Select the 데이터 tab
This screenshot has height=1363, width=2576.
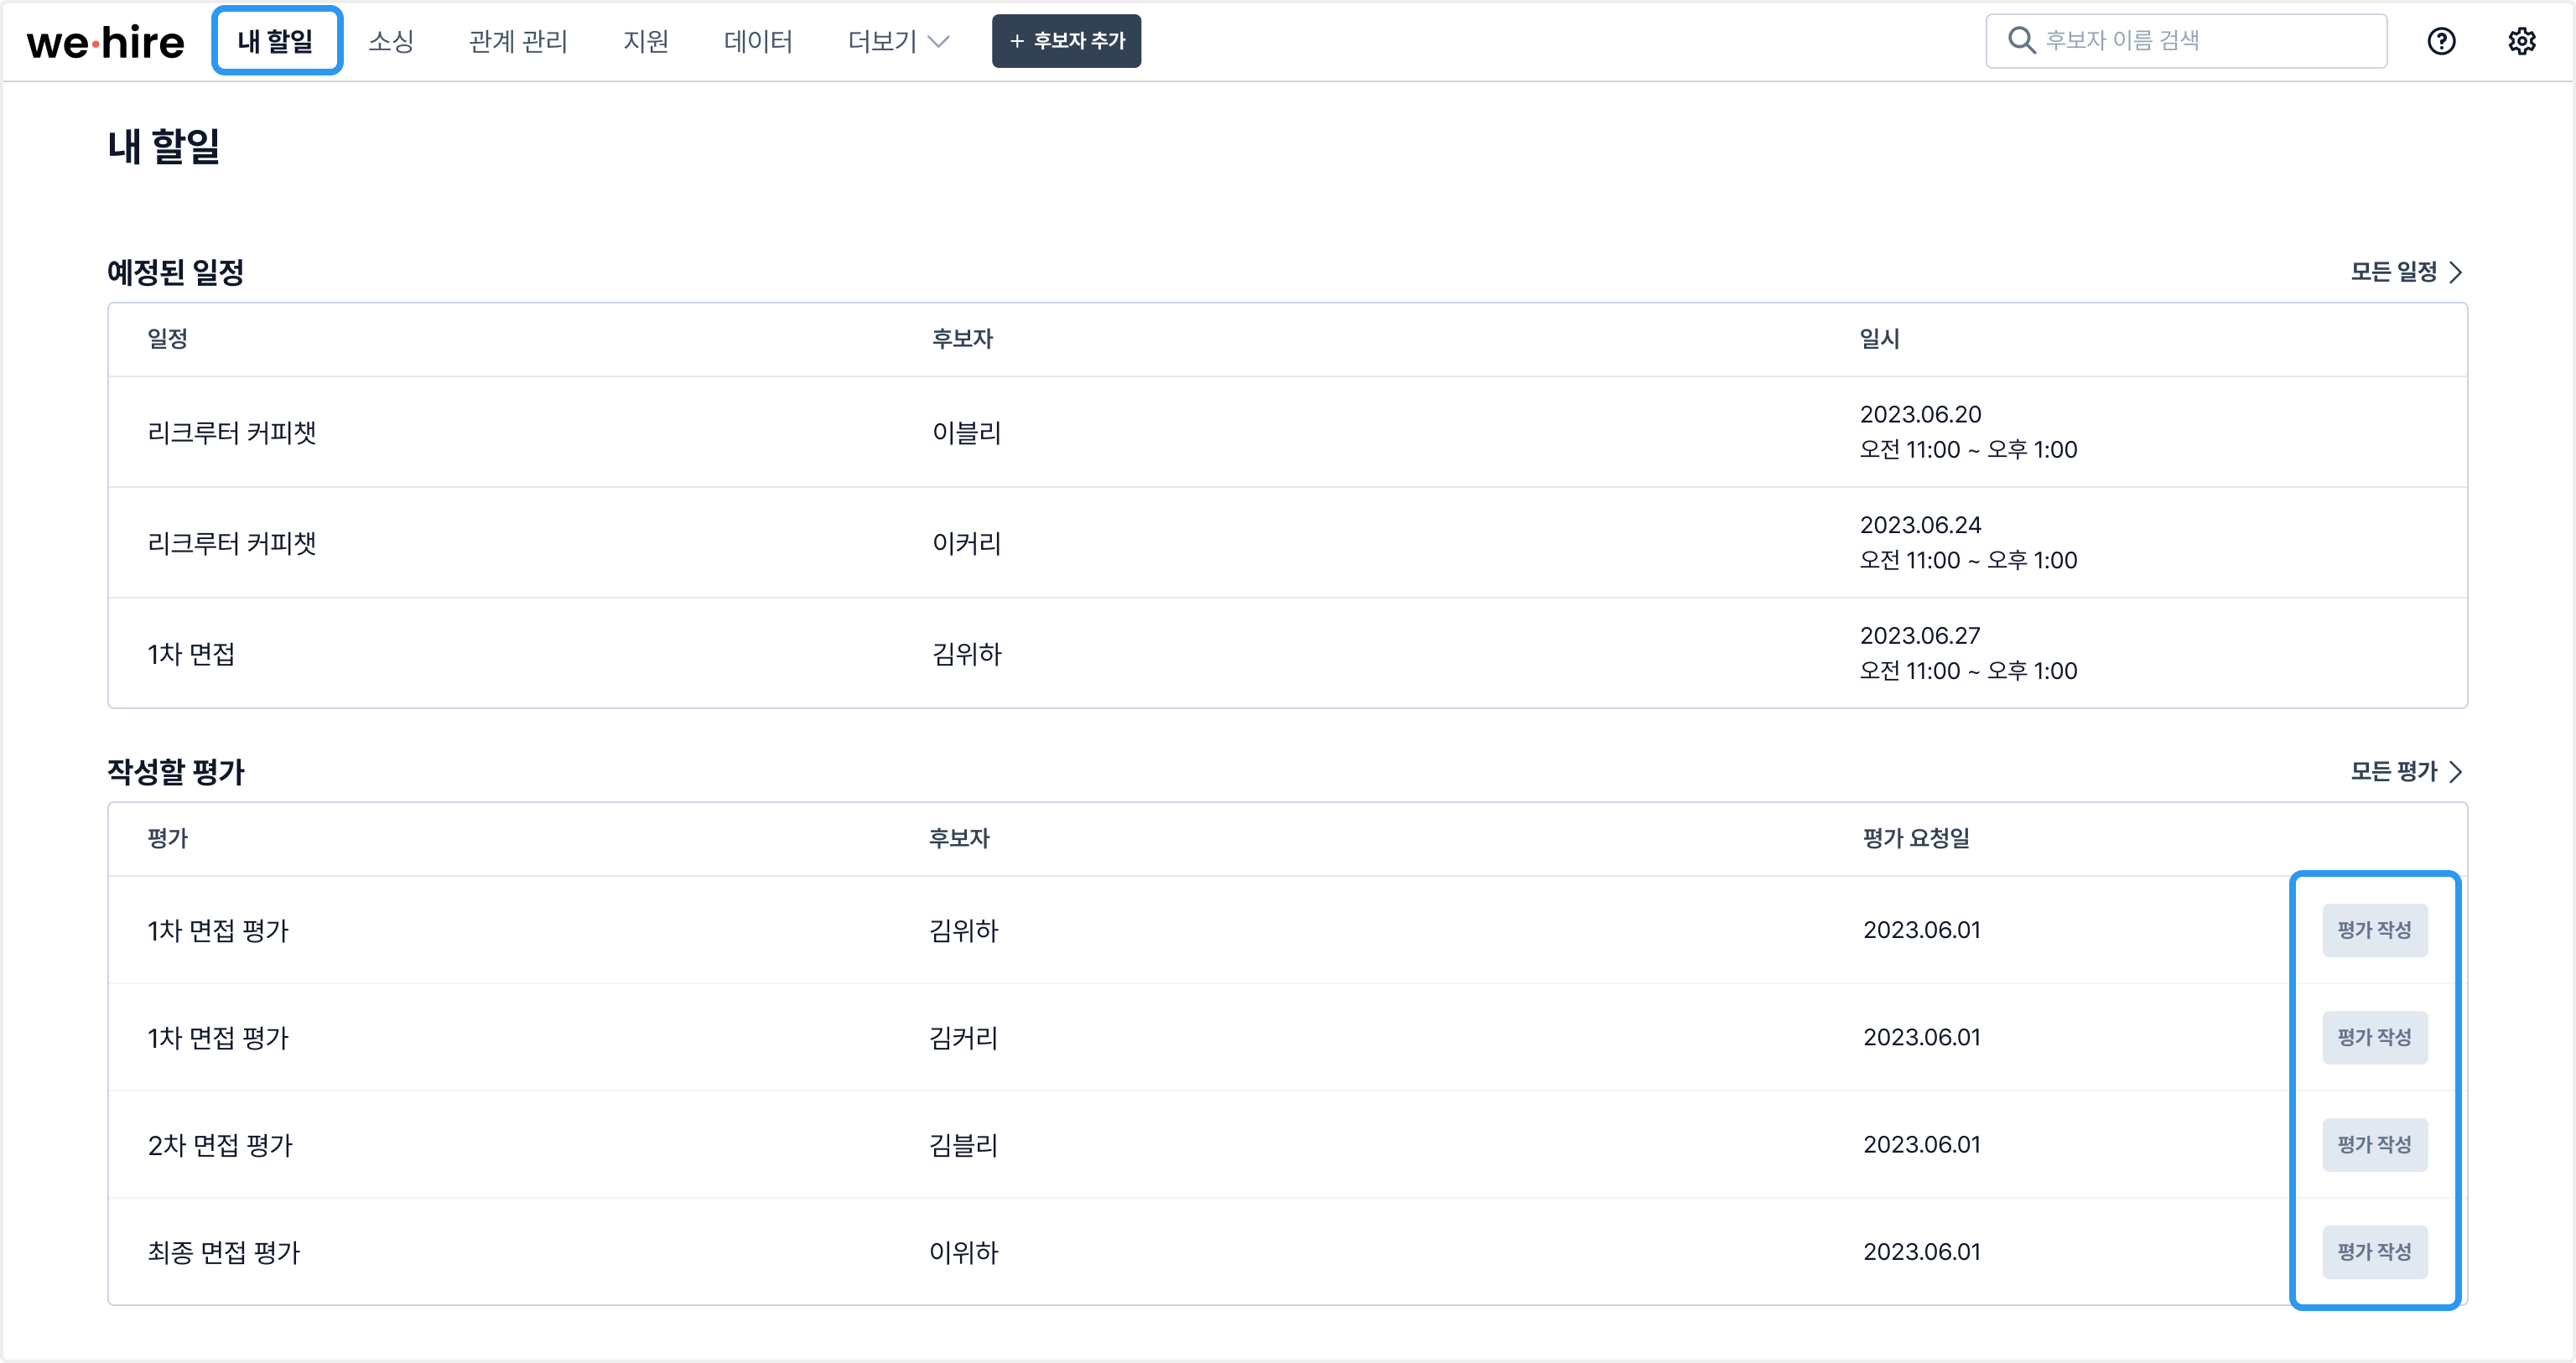coord(757,41)
